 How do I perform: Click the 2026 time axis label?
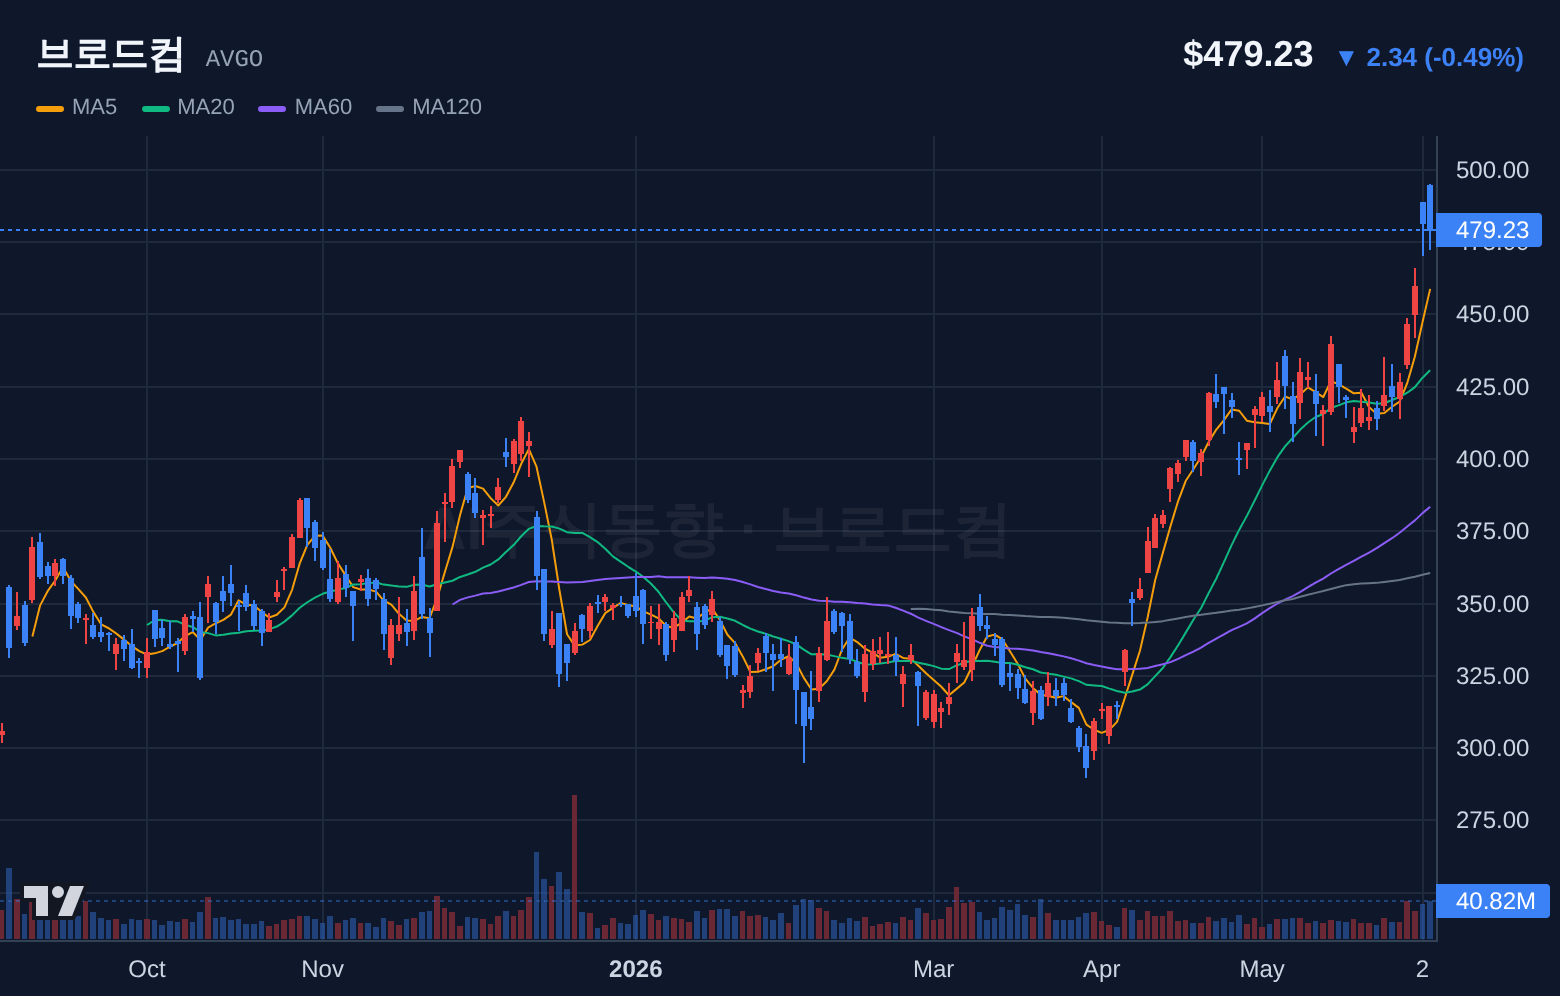click(636, 969)
